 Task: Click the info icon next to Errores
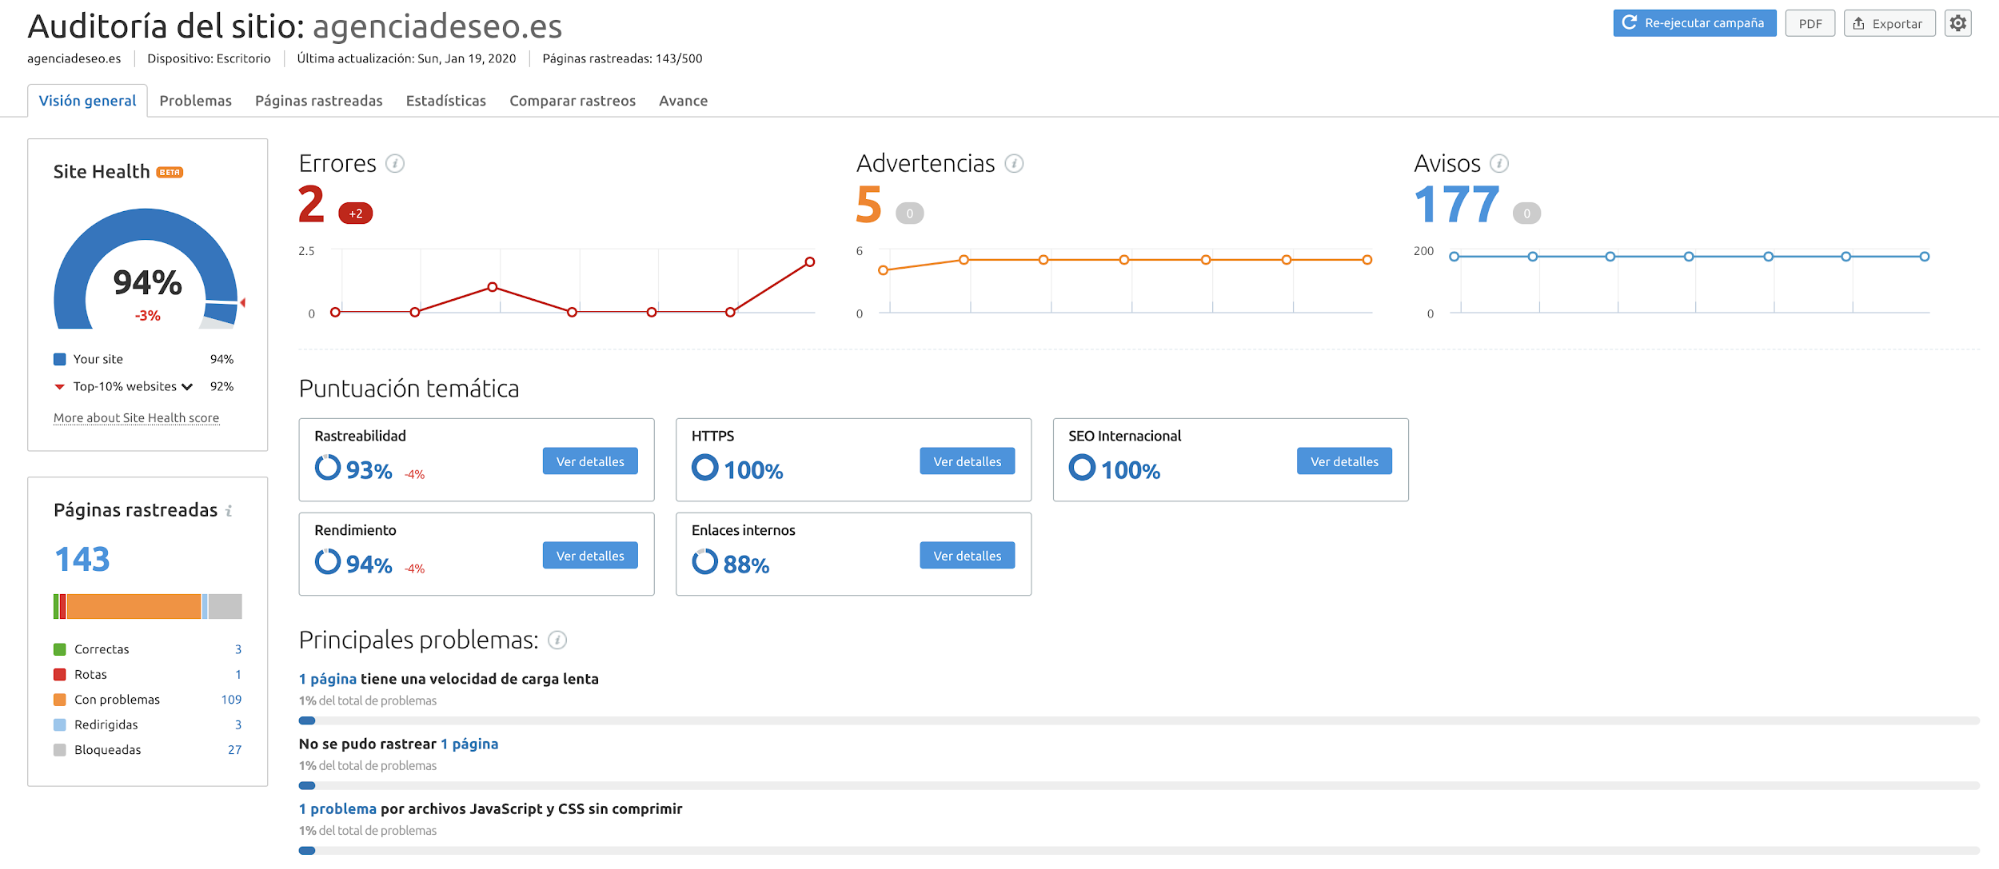(395, 164)
